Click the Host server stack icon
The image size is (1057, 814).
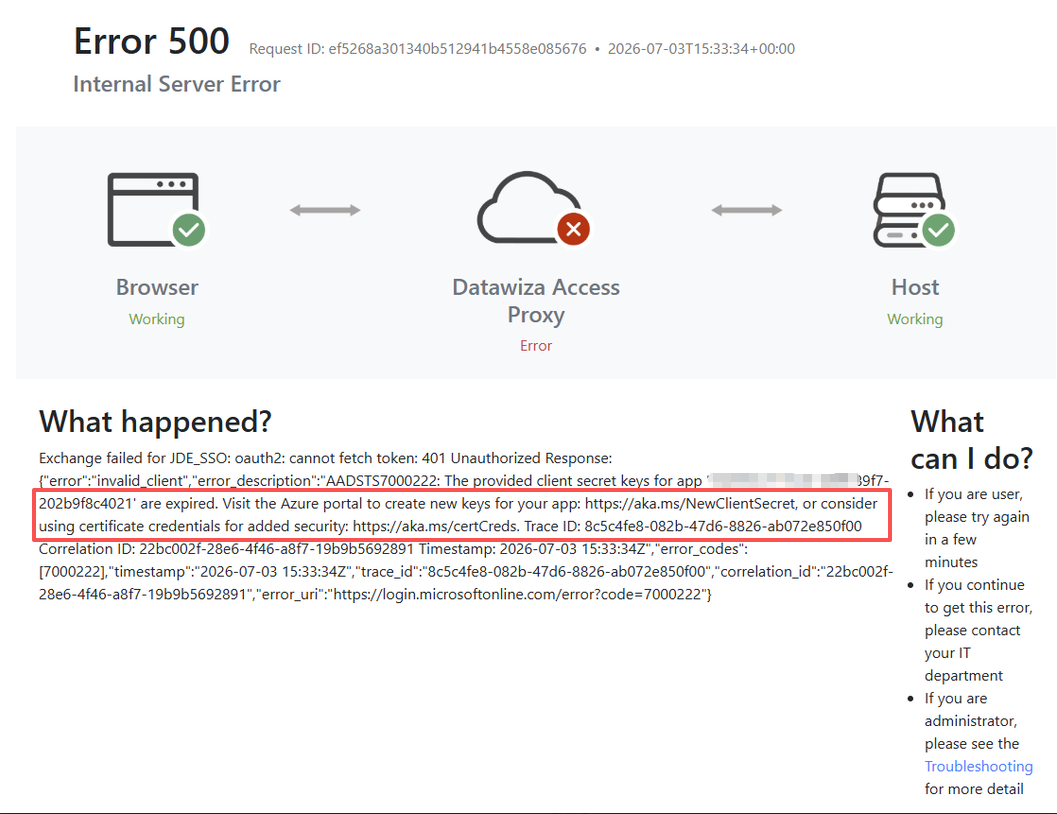coord(909,210)
